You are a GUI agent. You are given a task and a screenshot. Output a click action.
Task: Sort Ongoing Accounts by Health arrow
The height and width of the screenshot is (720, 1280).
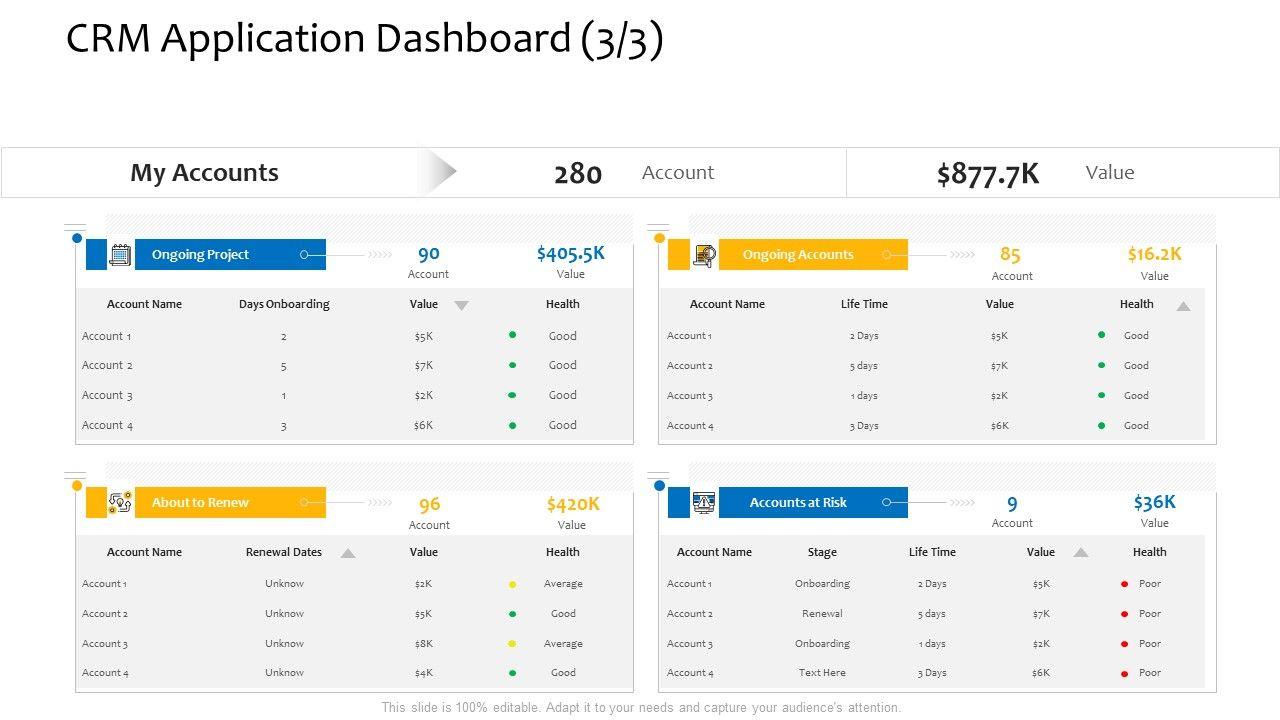pos(1183,306)
